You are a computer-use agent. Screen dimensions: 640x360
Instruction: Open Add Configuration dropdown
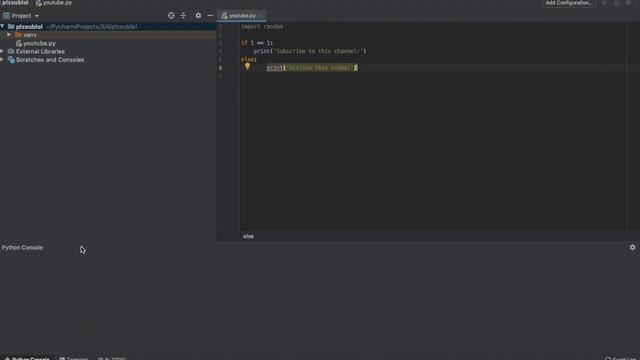tap(569, 3)
